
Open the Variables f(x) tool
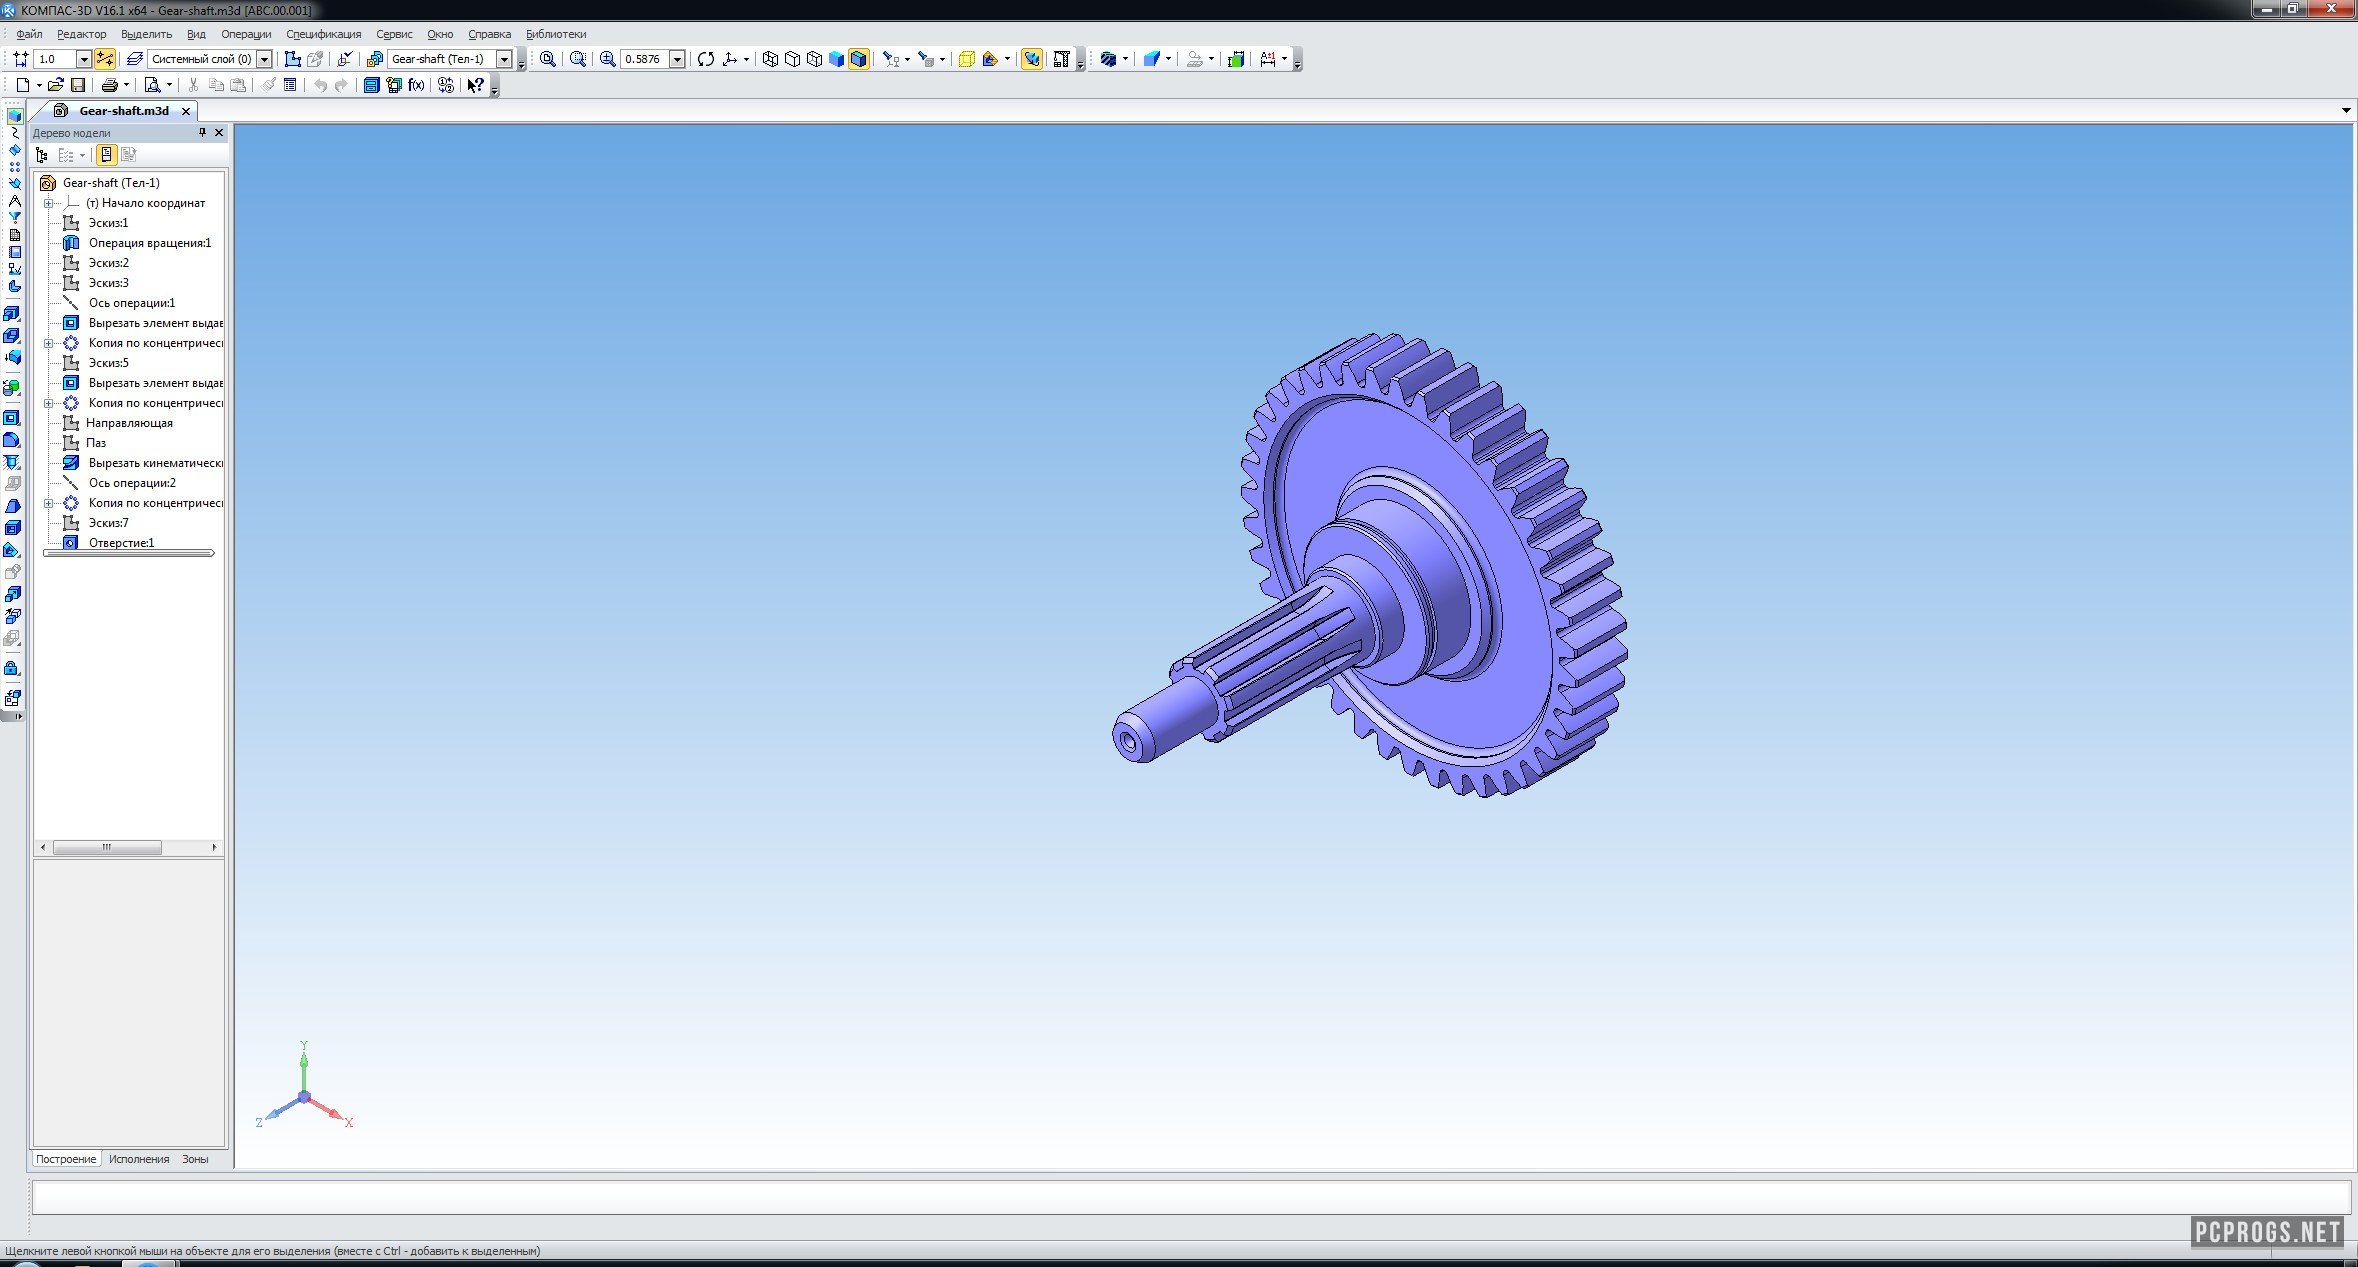[416, 85]
